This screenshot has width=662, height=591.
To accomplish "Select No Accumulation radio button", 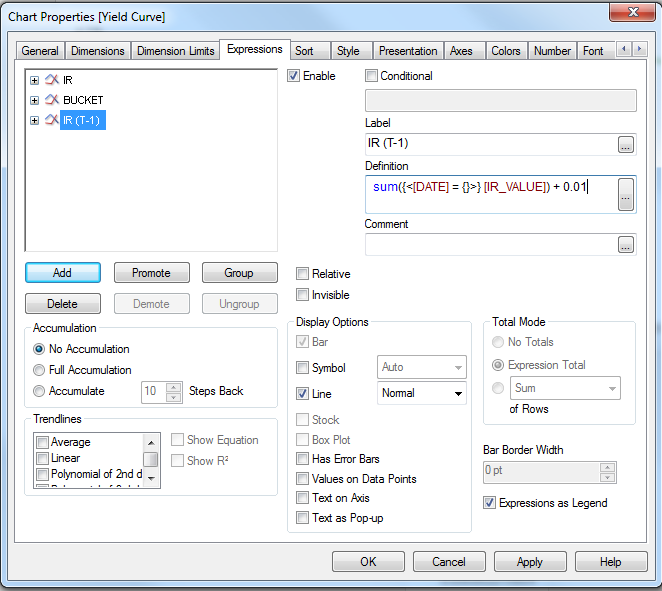I will (39, 349).
